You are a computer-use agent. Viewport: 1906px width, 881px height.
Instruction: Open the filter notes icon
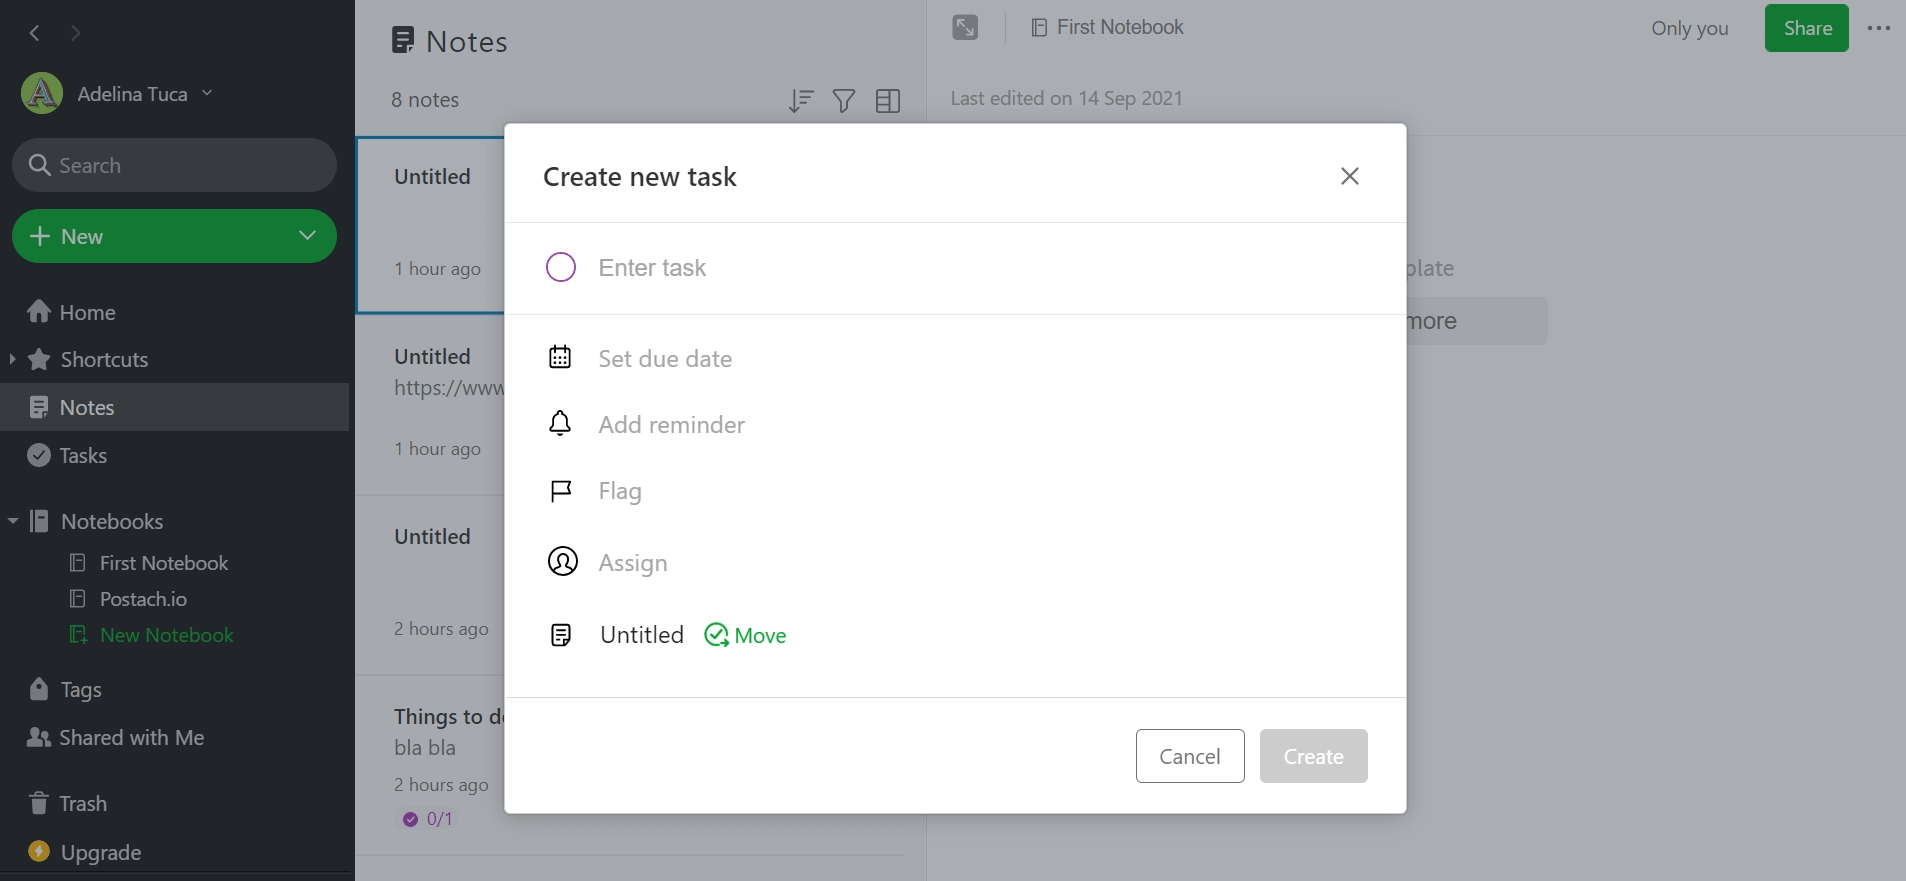(844, 100)
